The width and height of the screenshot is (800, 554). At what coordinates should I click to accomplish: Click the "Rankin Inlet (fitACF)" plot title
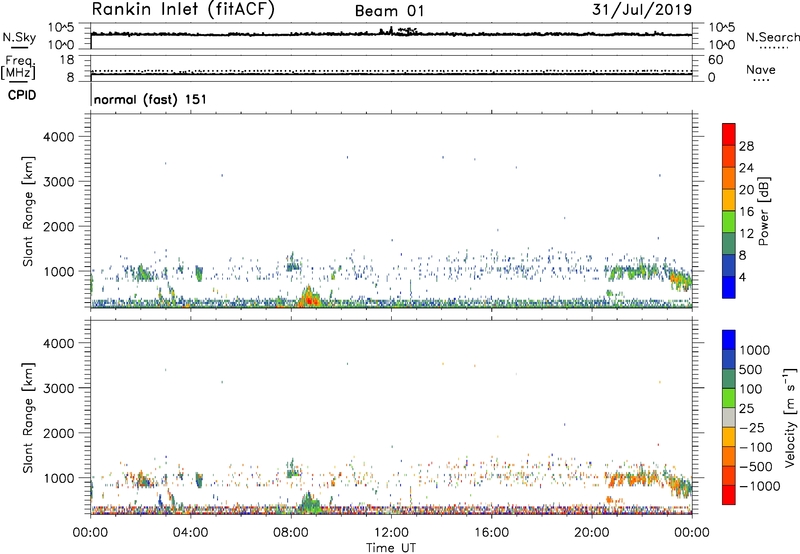[183, 9]
